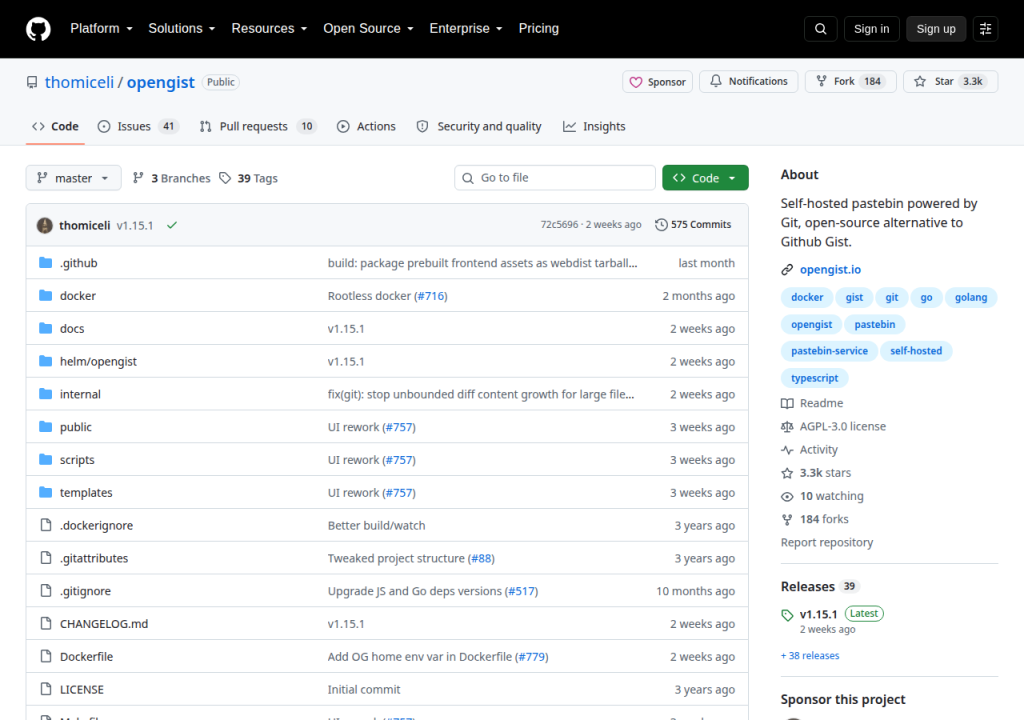
Task: Click the CHANGELOG.md file icon
Action: point(46,623)
